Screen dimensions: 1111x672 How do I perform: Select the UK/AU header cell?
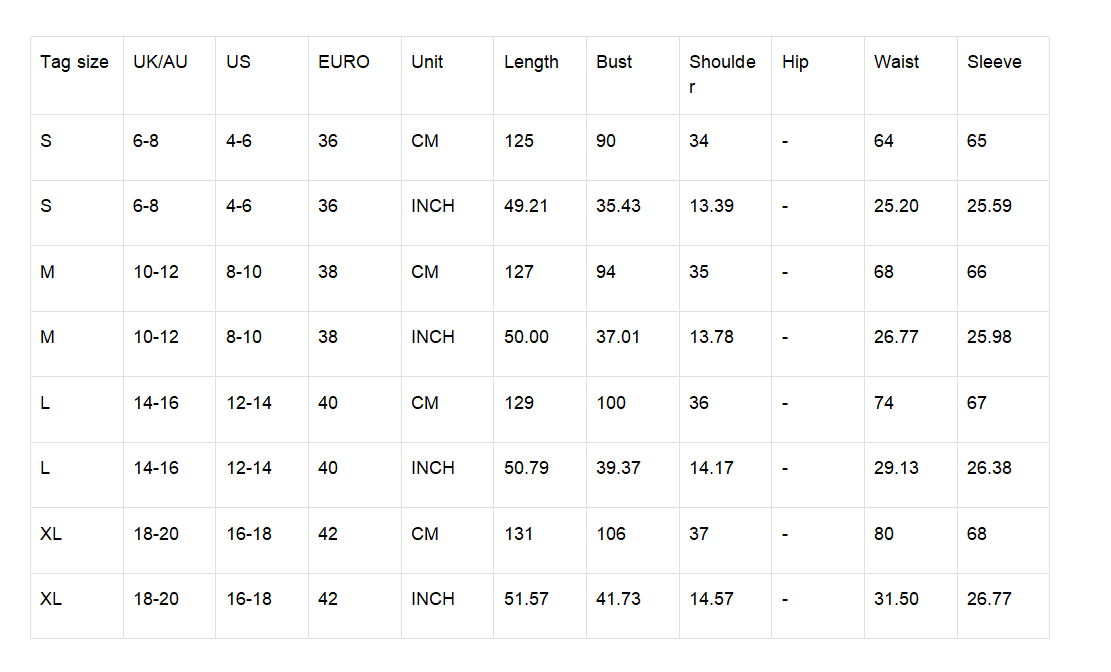pyautogui.click(x=160, y=62)
